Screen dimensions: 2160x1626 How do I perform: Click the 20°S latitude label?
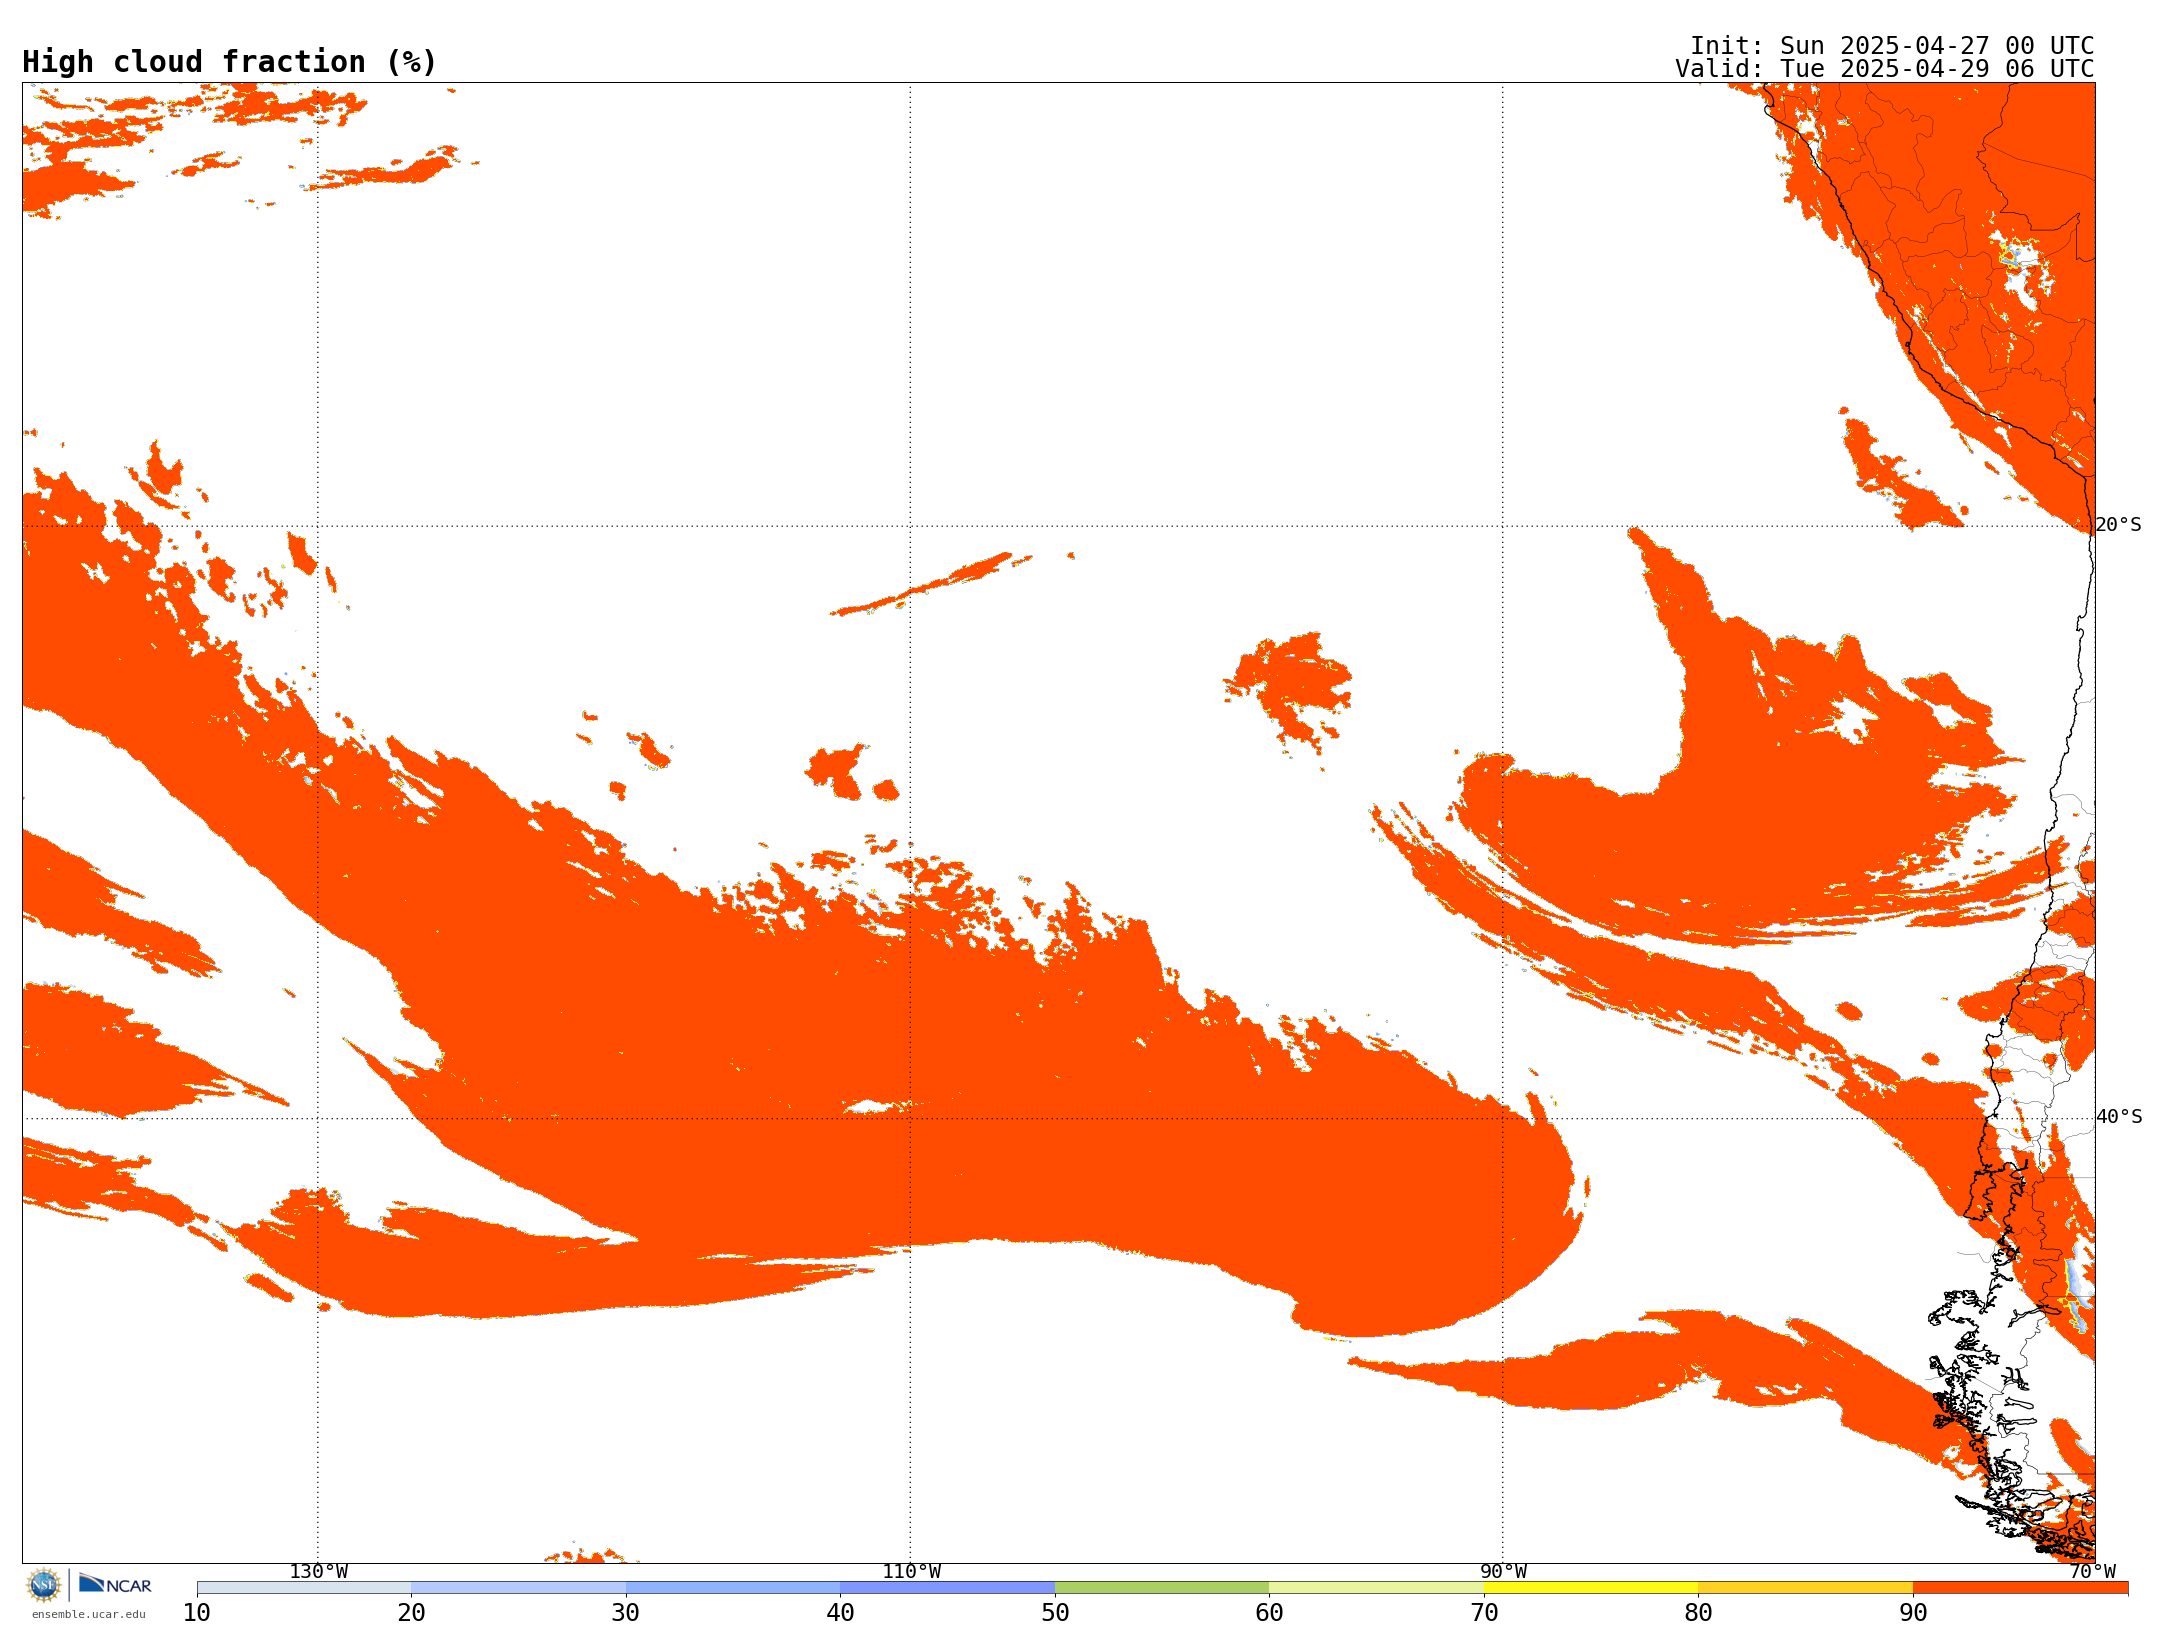tap(2119, 525)
